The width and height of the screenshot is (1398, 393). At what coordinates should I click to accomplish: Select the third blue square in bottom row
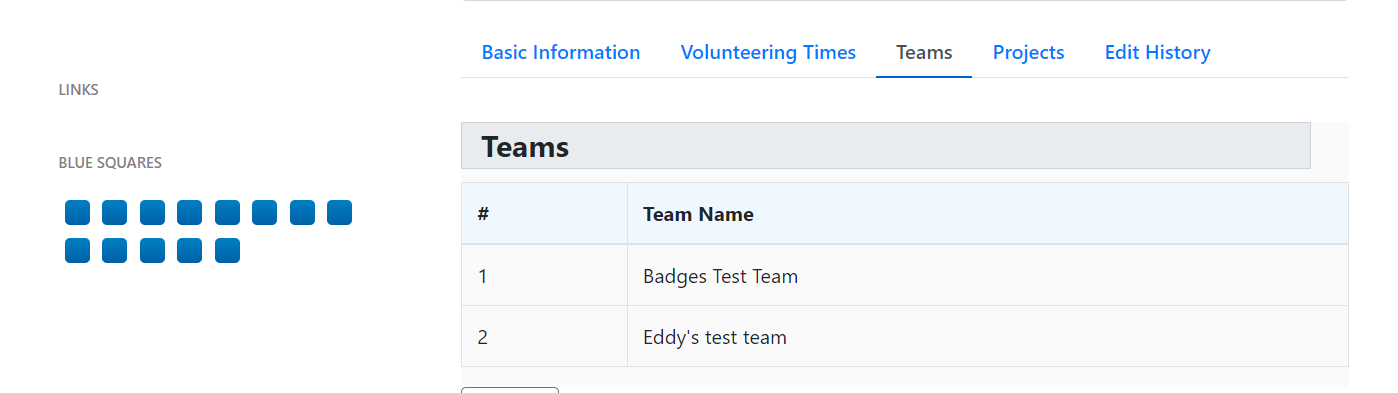click(152, 251)
